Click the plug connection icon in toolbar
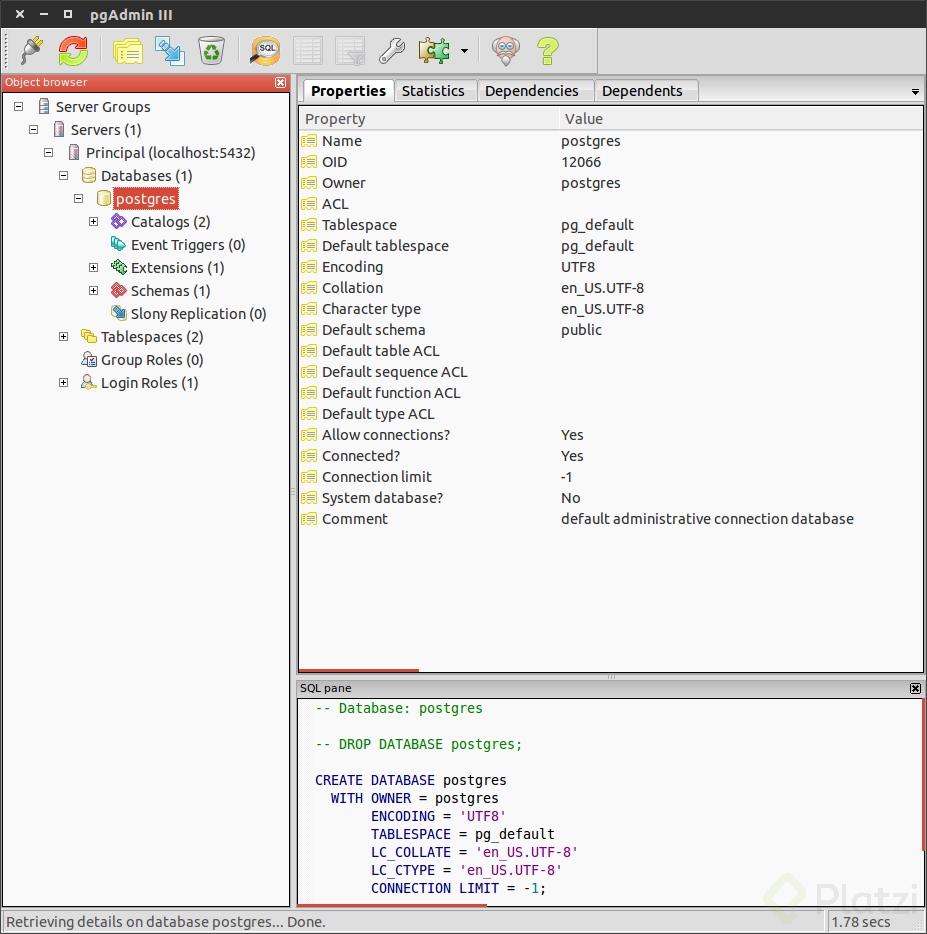This screenshot has height=934, width=927. [x=32, y=50]
